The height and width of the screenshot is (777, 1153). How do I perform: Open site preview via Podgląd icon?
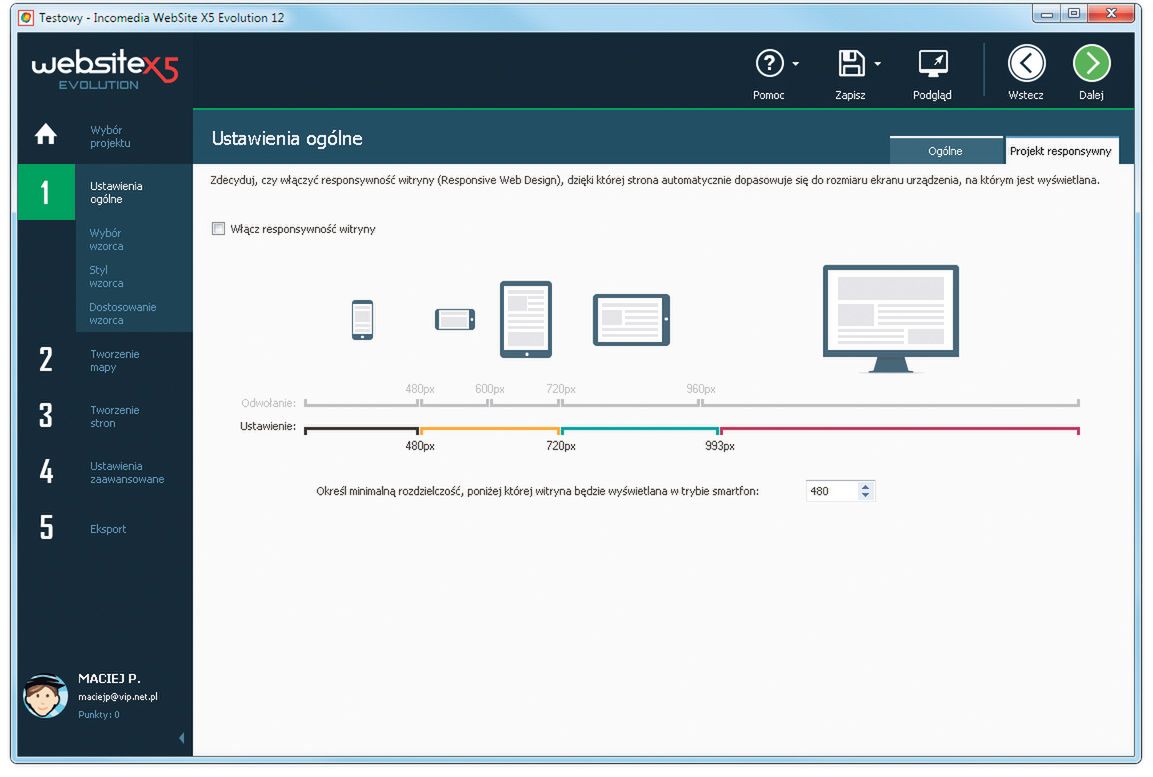(933, 63)
